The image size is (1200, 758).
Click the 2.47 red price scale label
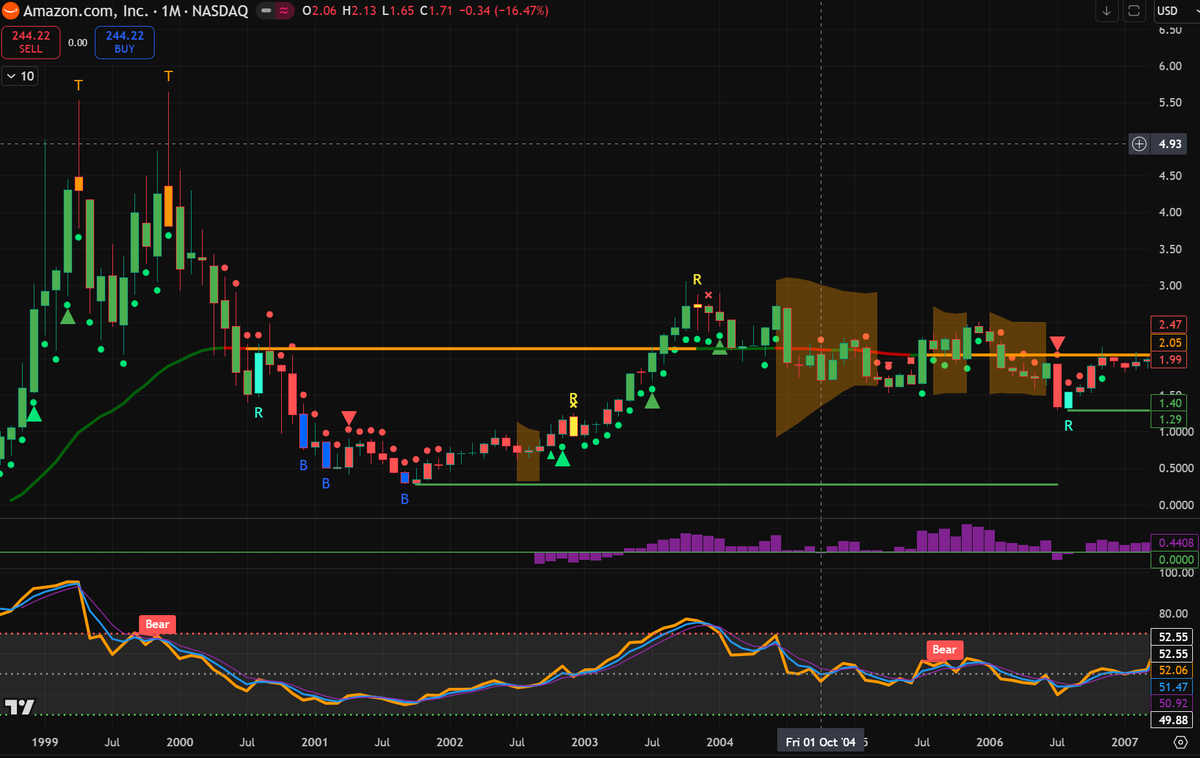(1170, 325)
